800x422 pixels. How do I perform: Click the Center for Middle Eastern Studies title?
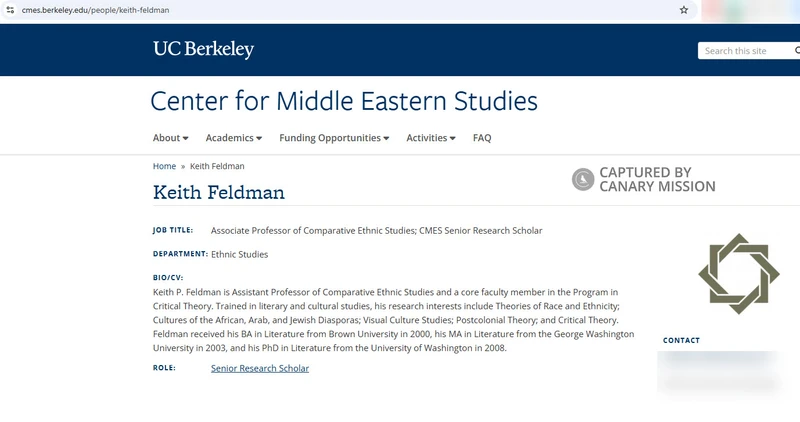pyautogui.click(x=344, y=101)
